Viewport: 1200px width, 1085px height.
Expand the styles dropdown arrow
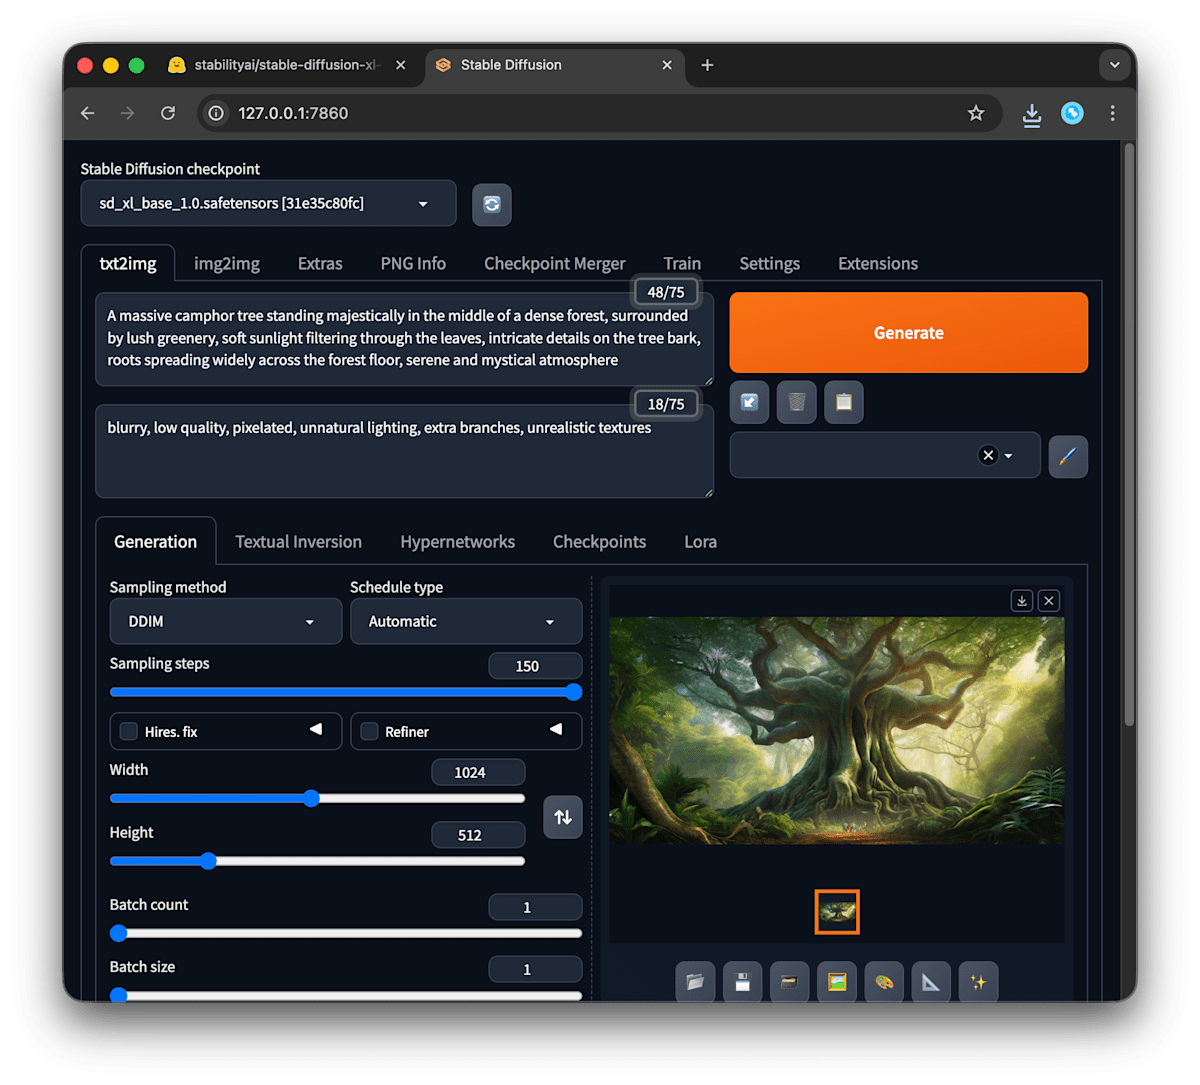point(1008,456)
